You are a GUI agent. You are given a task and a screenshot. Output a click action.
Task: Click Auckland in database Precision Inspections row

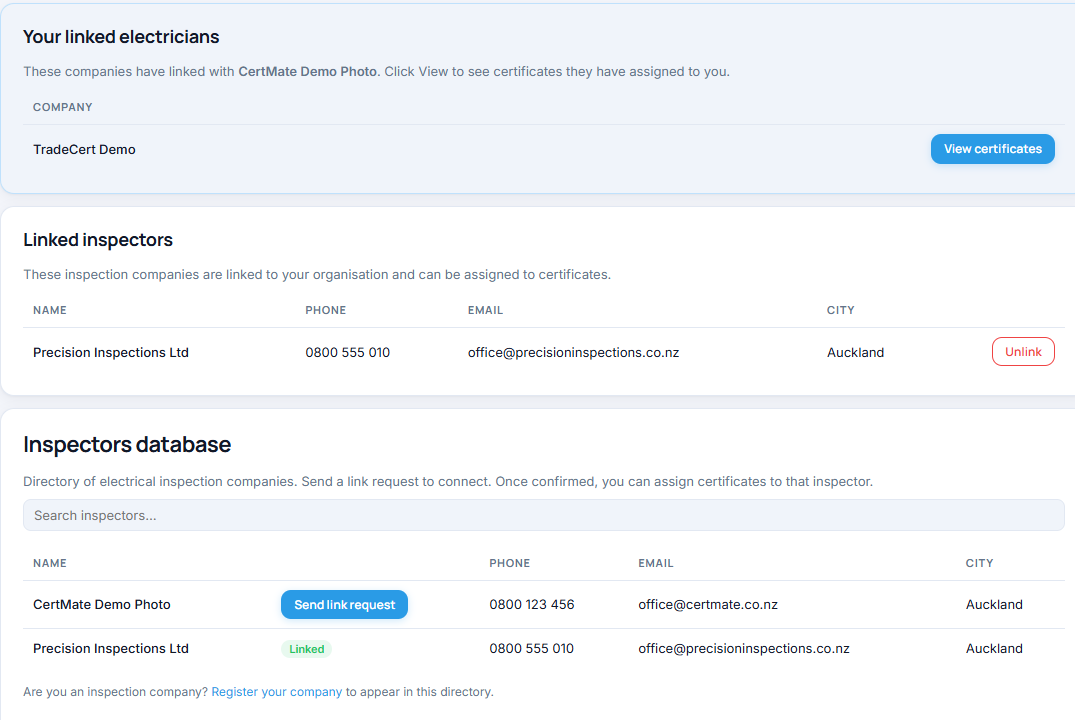click(994, 649)
